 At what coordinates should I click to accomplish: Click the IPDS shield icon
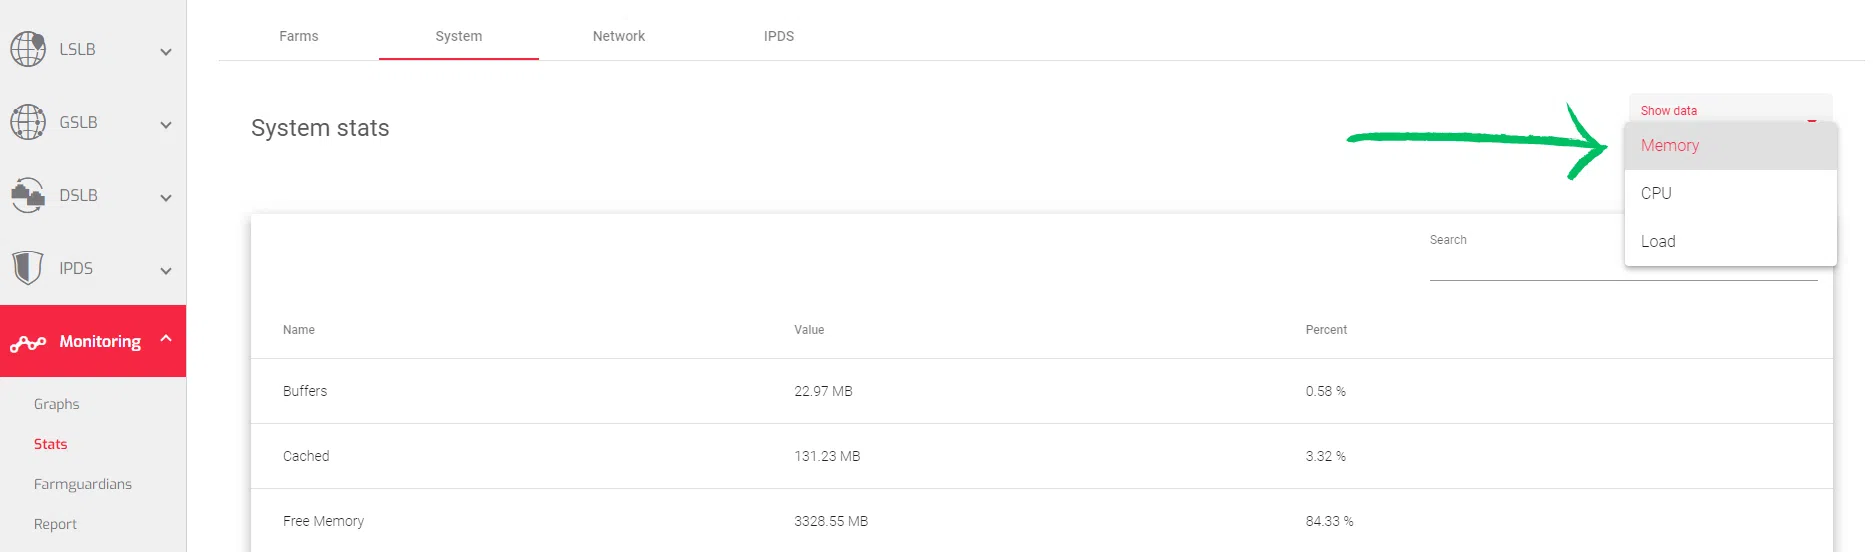pos(28,268)
